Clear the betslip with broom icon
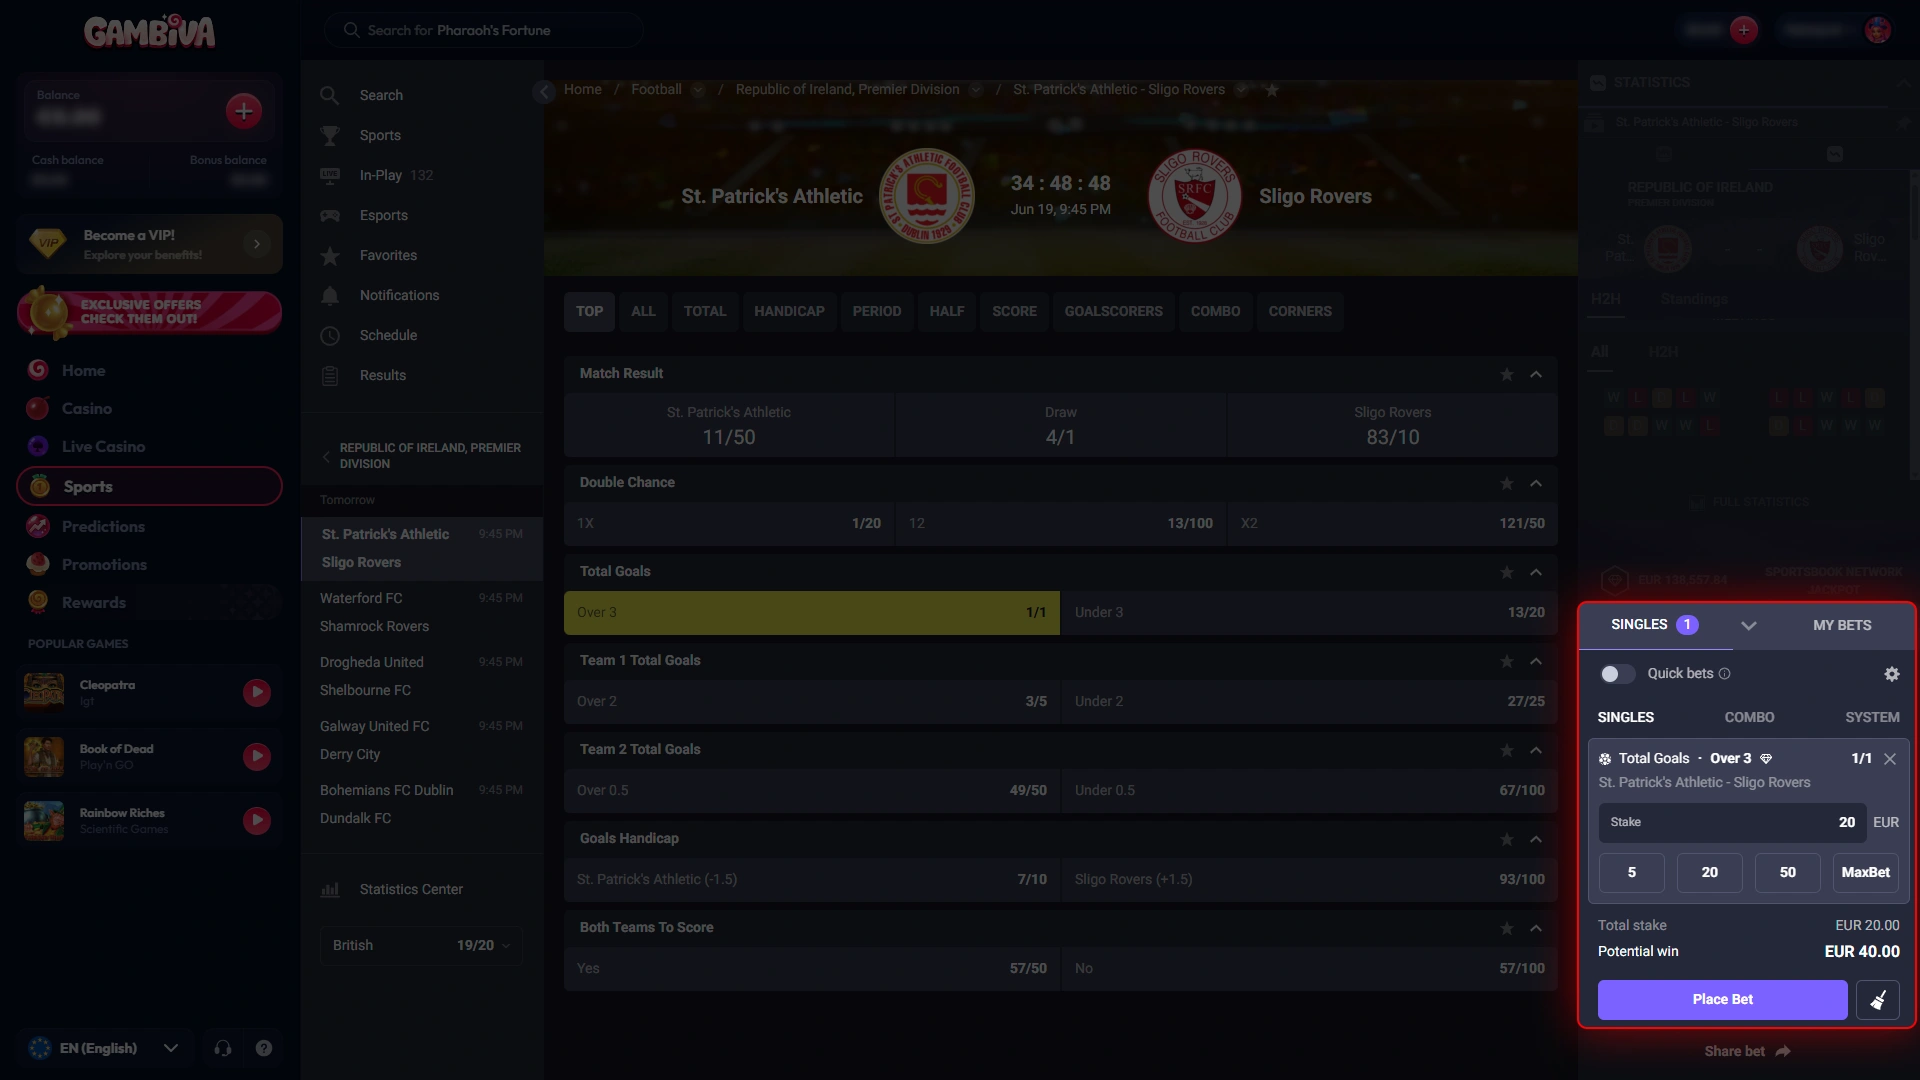The image size is (1920, 1080). pos(1877,1000)
